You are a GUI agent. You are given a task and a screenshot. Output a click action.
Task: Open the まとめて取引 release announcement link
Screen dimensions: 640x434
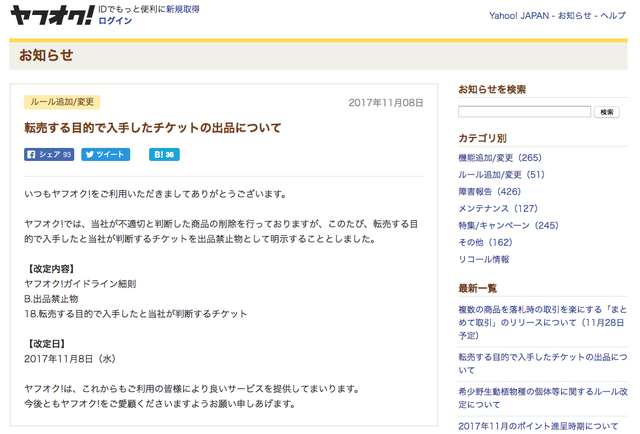coord(542,323)
